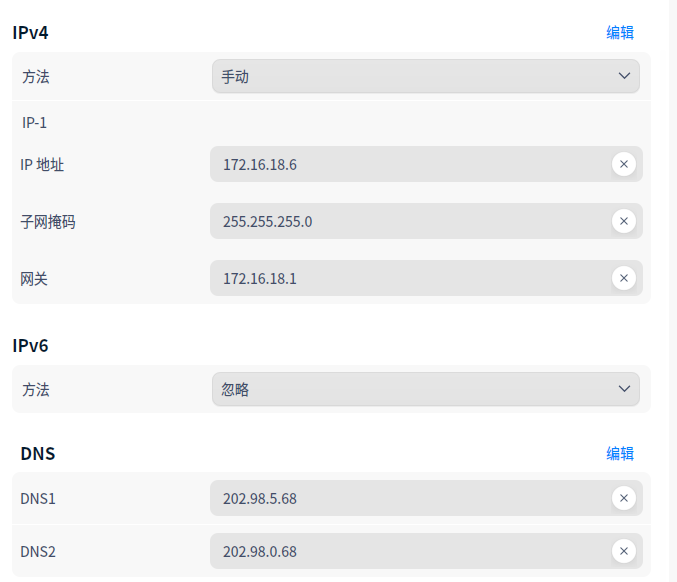Clear the IP address 172.16.18.6 field

624,164
